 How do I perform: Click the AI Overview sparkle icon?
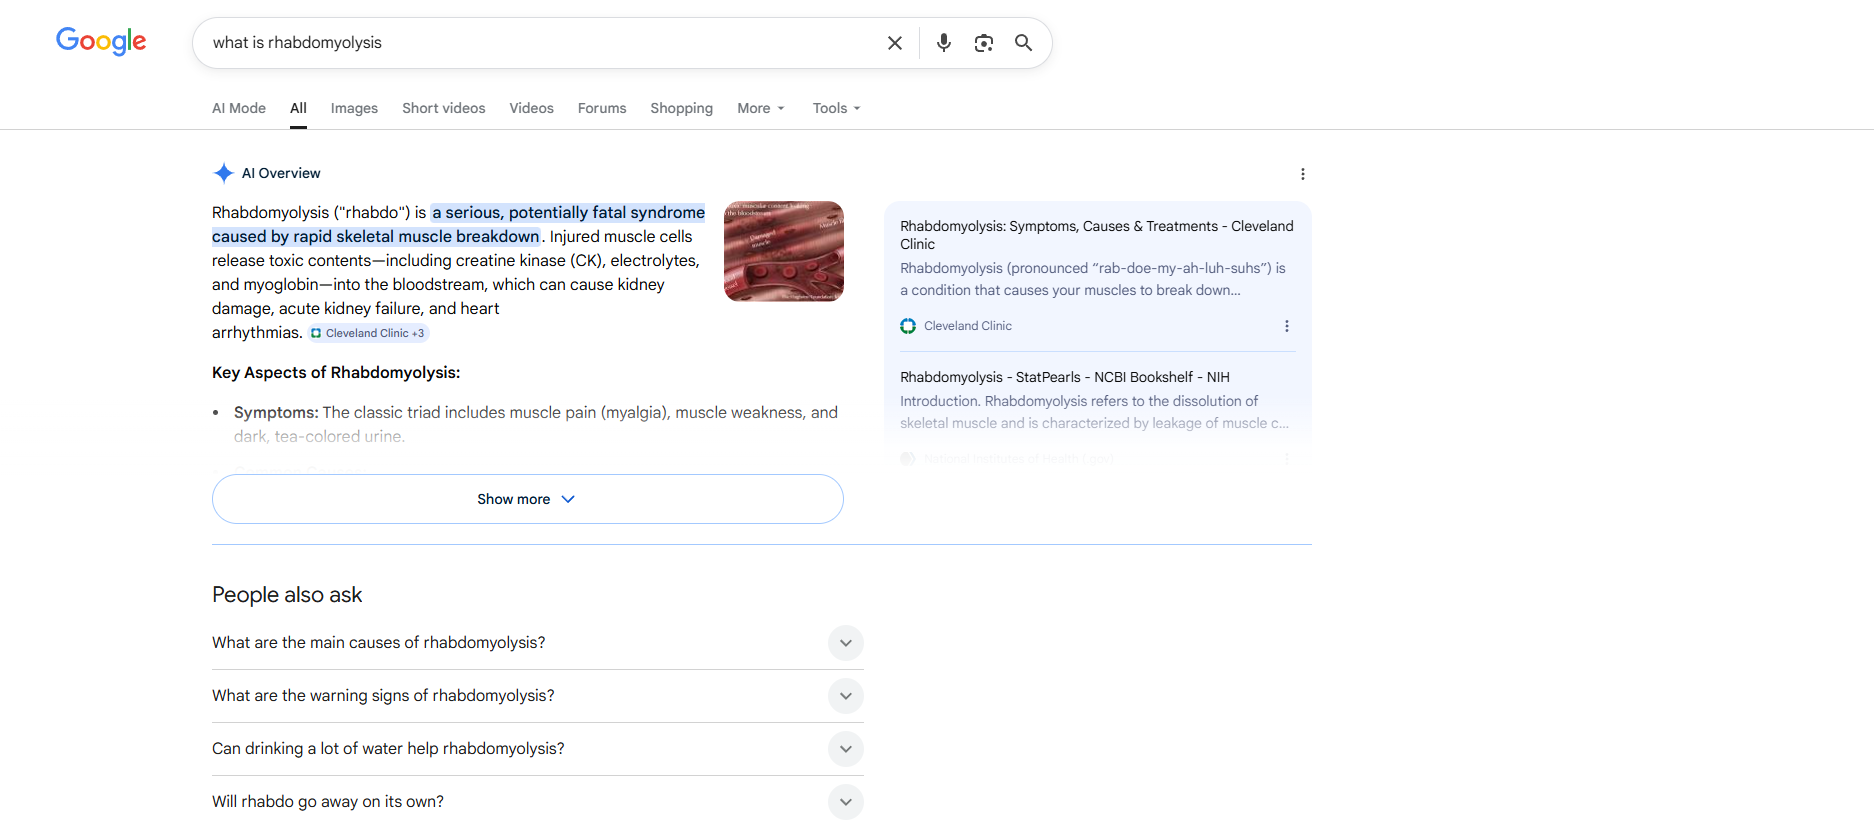(x=223, y=173)
